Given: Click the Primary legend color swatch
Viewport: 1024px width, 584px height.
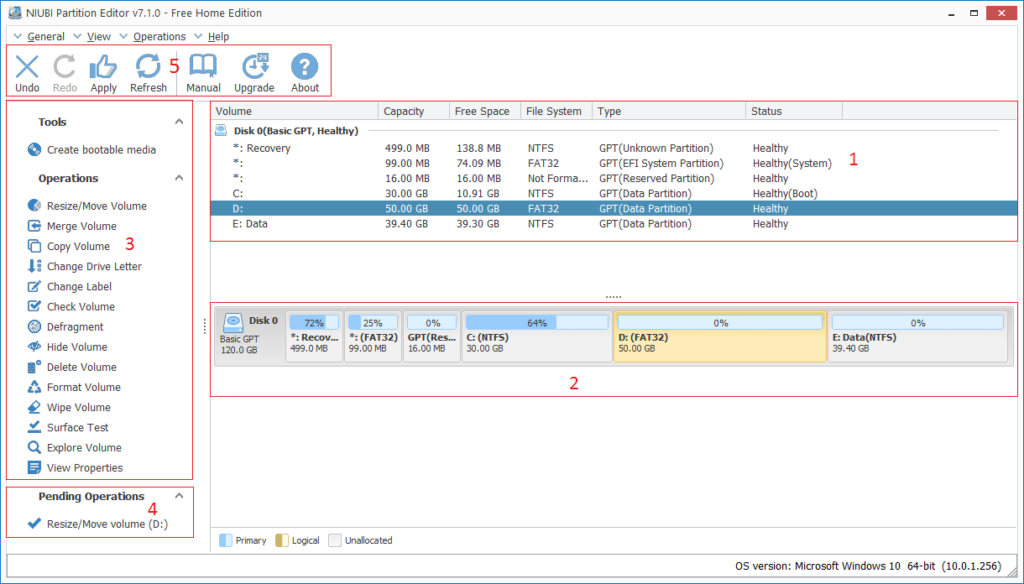Looking at the screenshot, I should click(225, 540).
